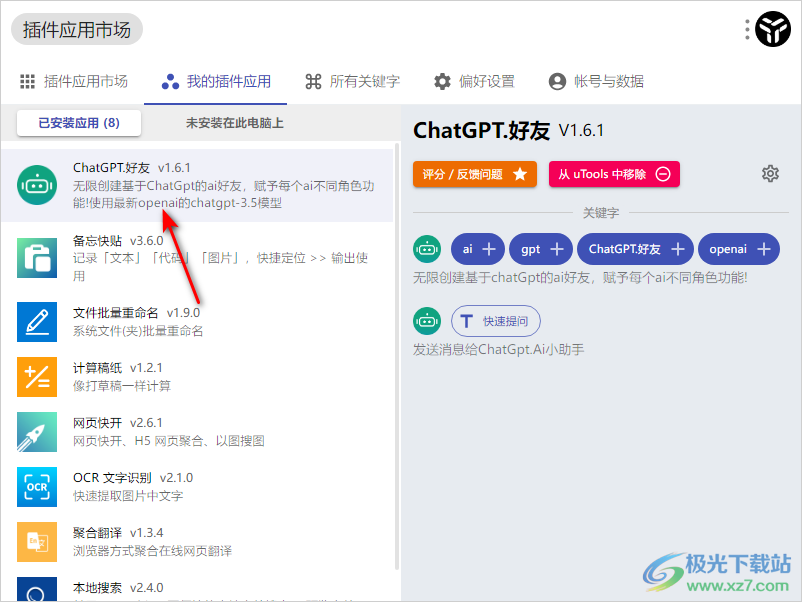The height and width of the screenshot is (602, 802).
Task: Click the plus on ChatGPT.好友 keyword
Action: 678,249
